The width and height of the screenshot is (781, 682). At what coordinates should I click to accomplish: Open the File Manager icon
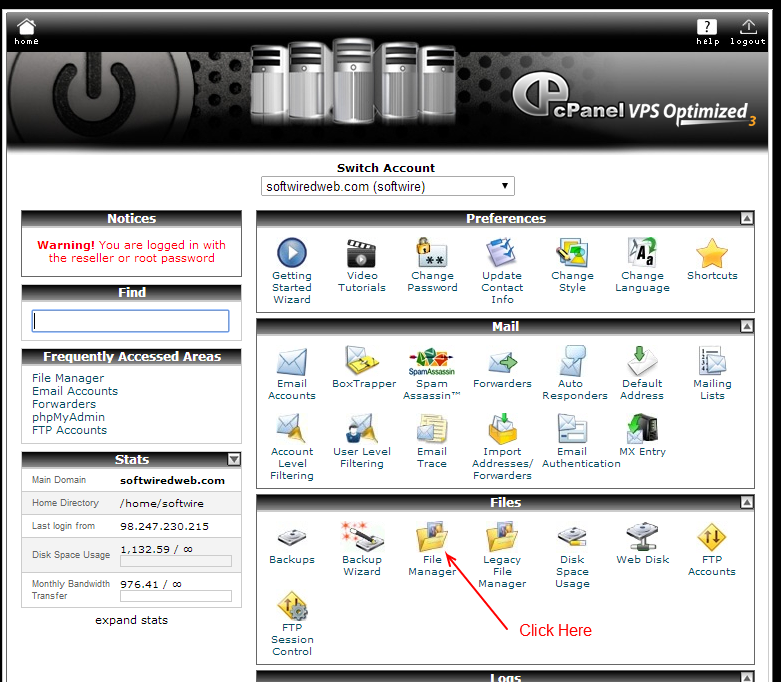432,539
